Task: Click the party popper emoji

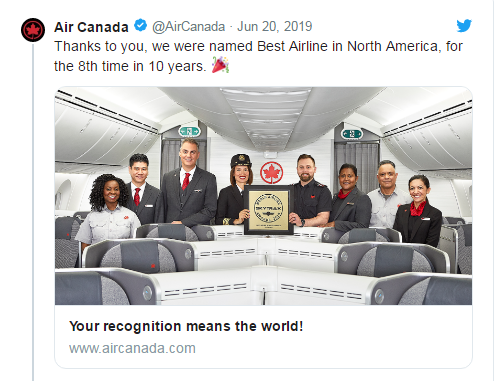Action: pyautogui.click(x=220, y=65)
